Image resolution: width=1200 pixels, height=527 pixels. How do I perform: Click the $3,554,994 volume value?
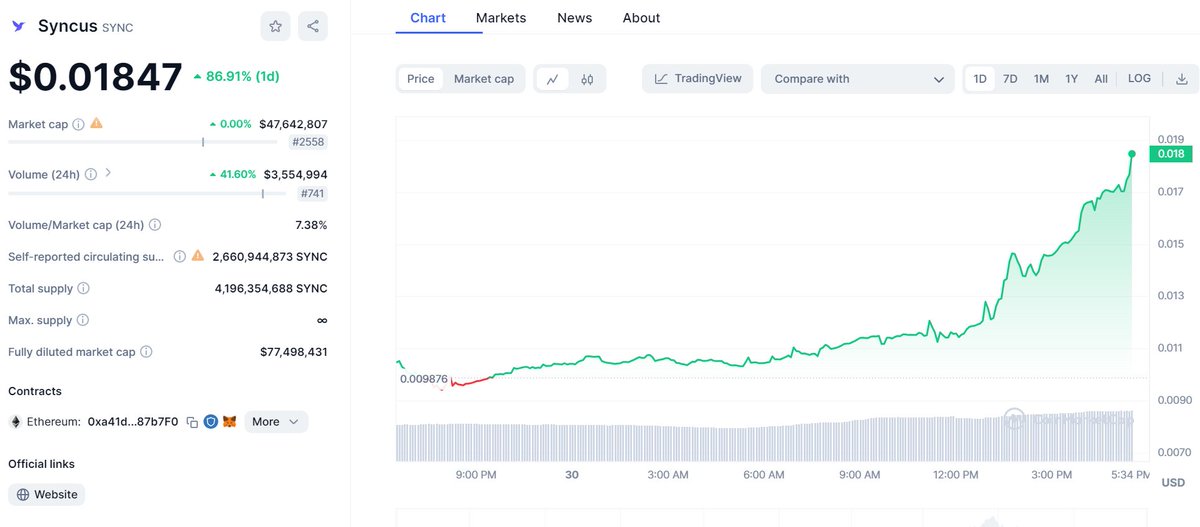296,174
